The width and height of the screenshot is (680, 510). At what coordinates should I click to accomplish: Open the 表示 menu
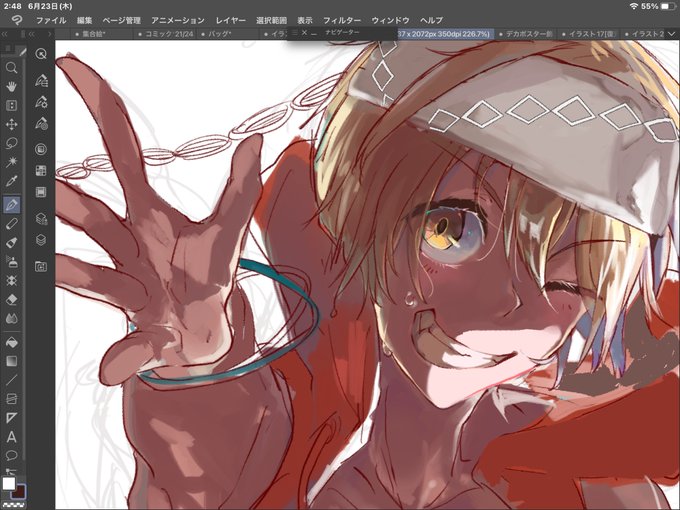[305, 20]
